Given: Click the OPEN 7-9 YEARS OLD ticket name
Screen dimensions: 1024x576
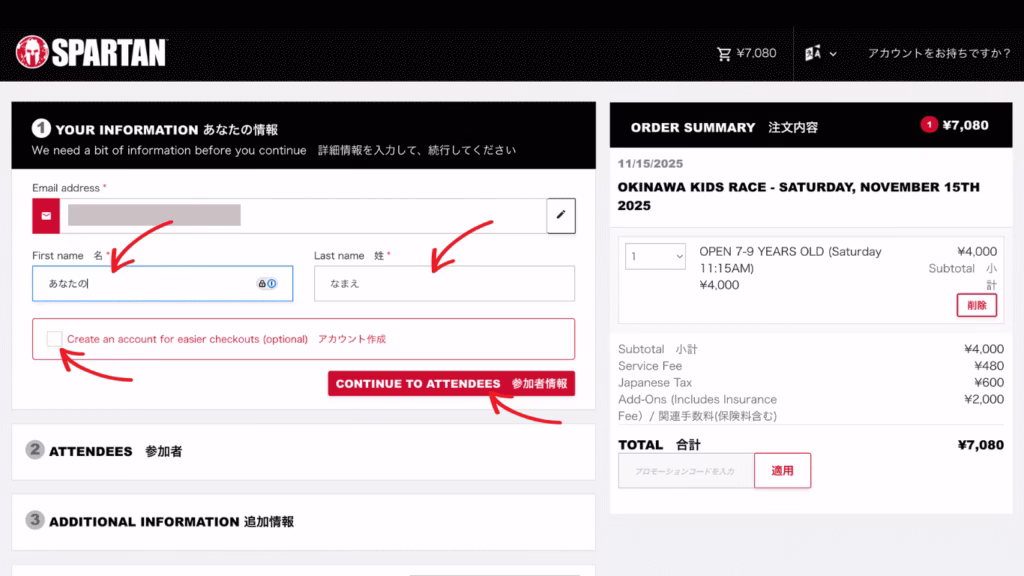Looking at the screenshot, I should click(x=790, y=260).
